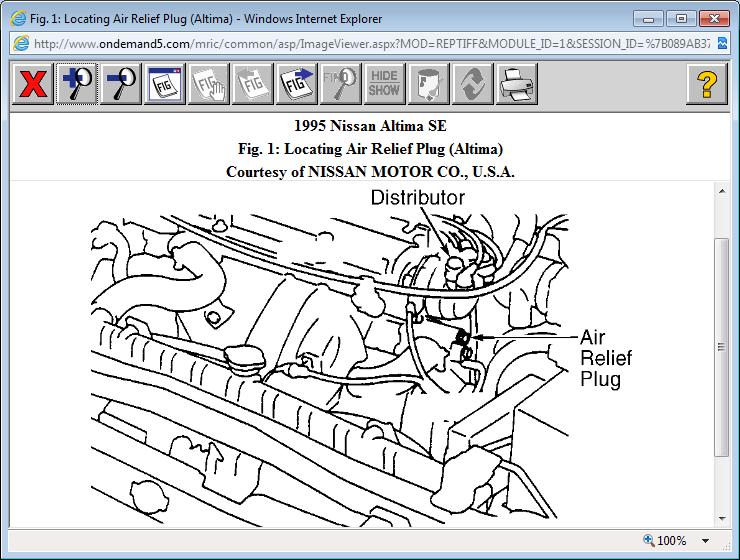Go to previous figure with left arrow
740x560 pixels.
coord(252,84)
